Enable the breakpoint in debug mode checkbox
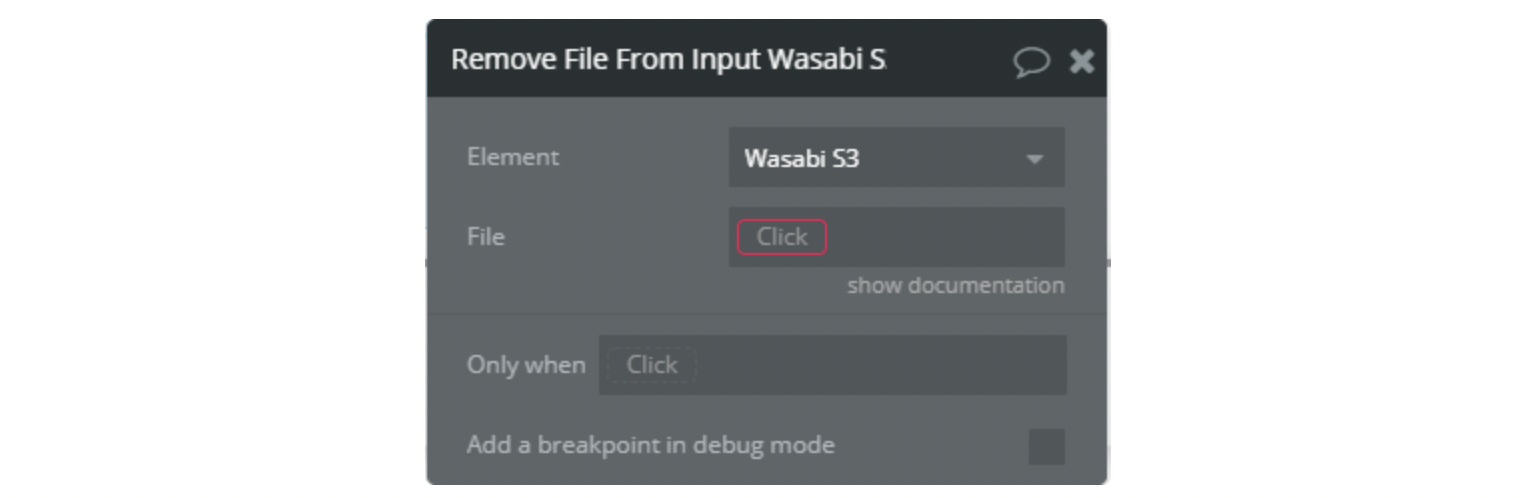The image size is (1530, 498). pos(1046,446)
